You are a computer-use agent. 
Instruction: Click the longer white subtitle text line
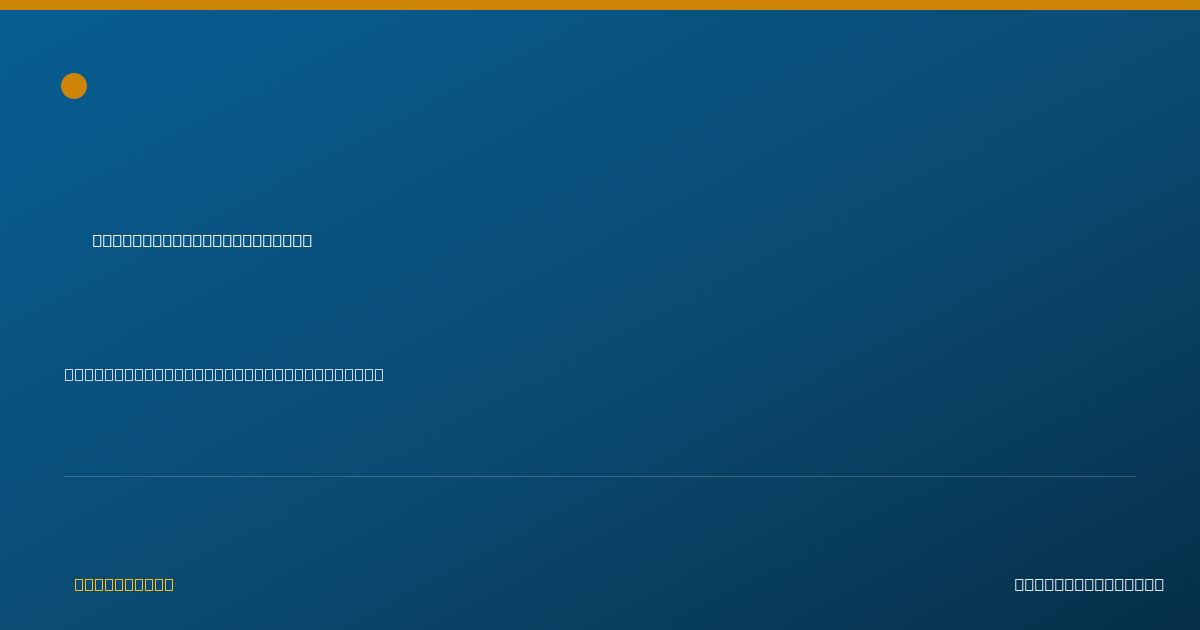(224, 374)
